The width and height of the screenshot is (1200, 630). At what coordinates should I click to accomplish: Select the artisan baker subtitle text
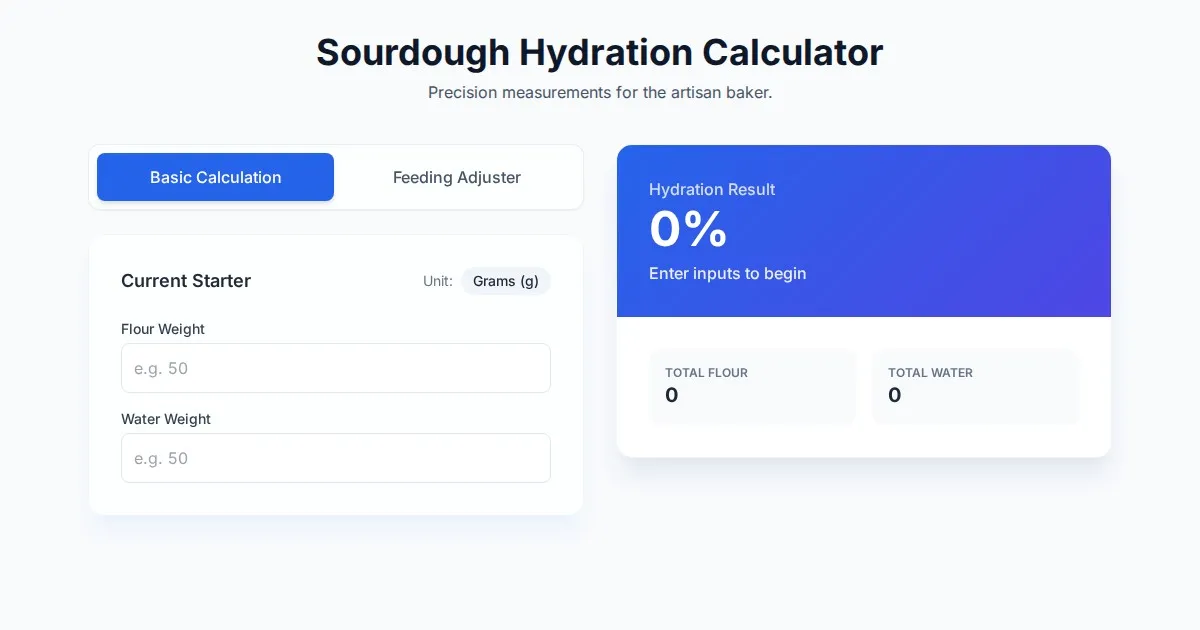pos(600,92)
